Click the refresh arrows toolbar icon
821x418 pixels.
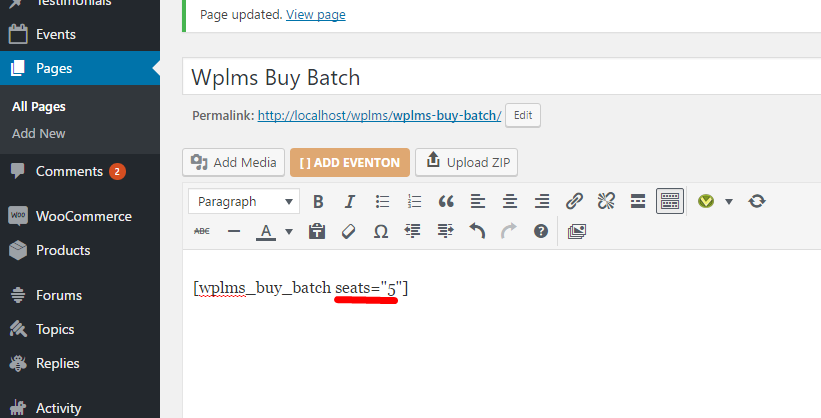click(x=757, y=201)
